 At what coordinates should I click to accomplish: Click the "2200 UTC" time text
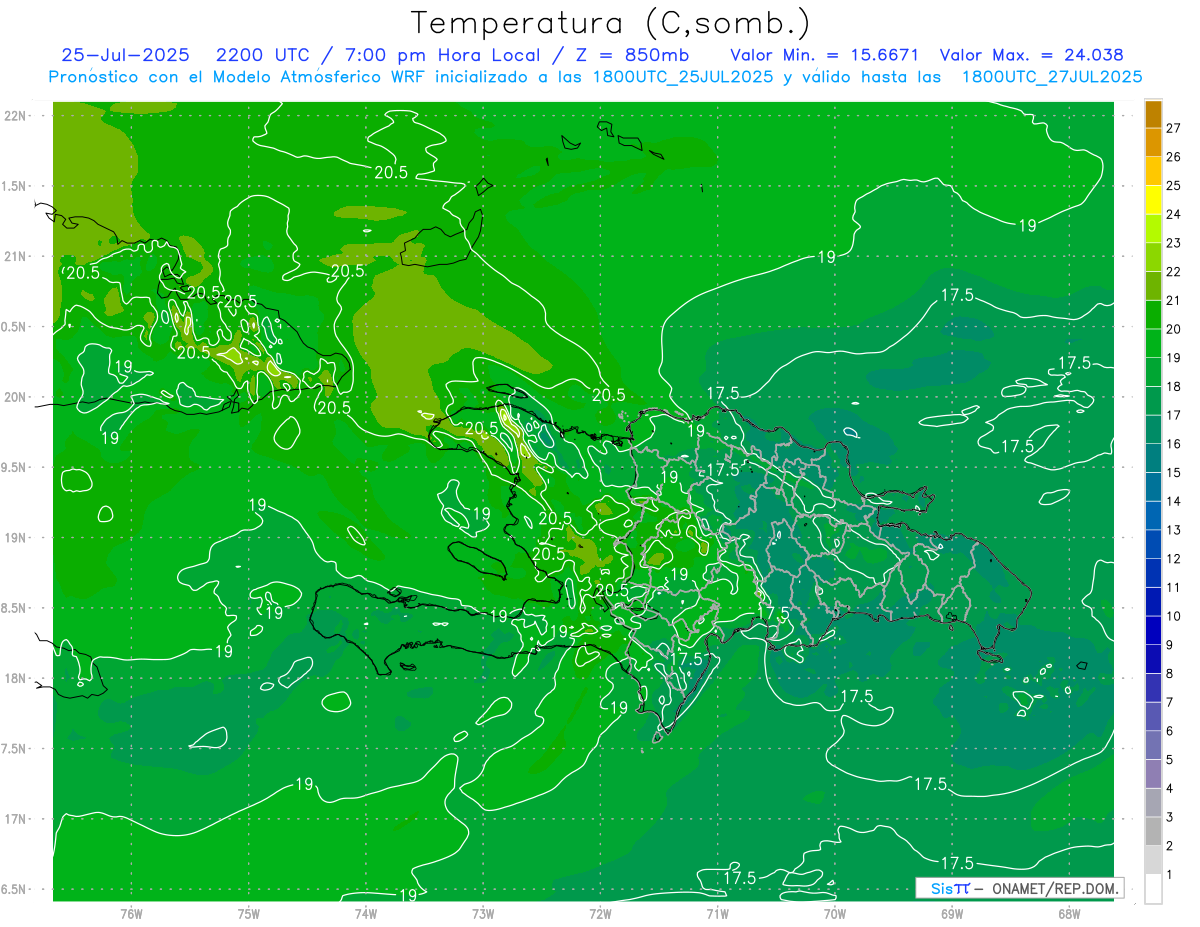pos(264,55)
